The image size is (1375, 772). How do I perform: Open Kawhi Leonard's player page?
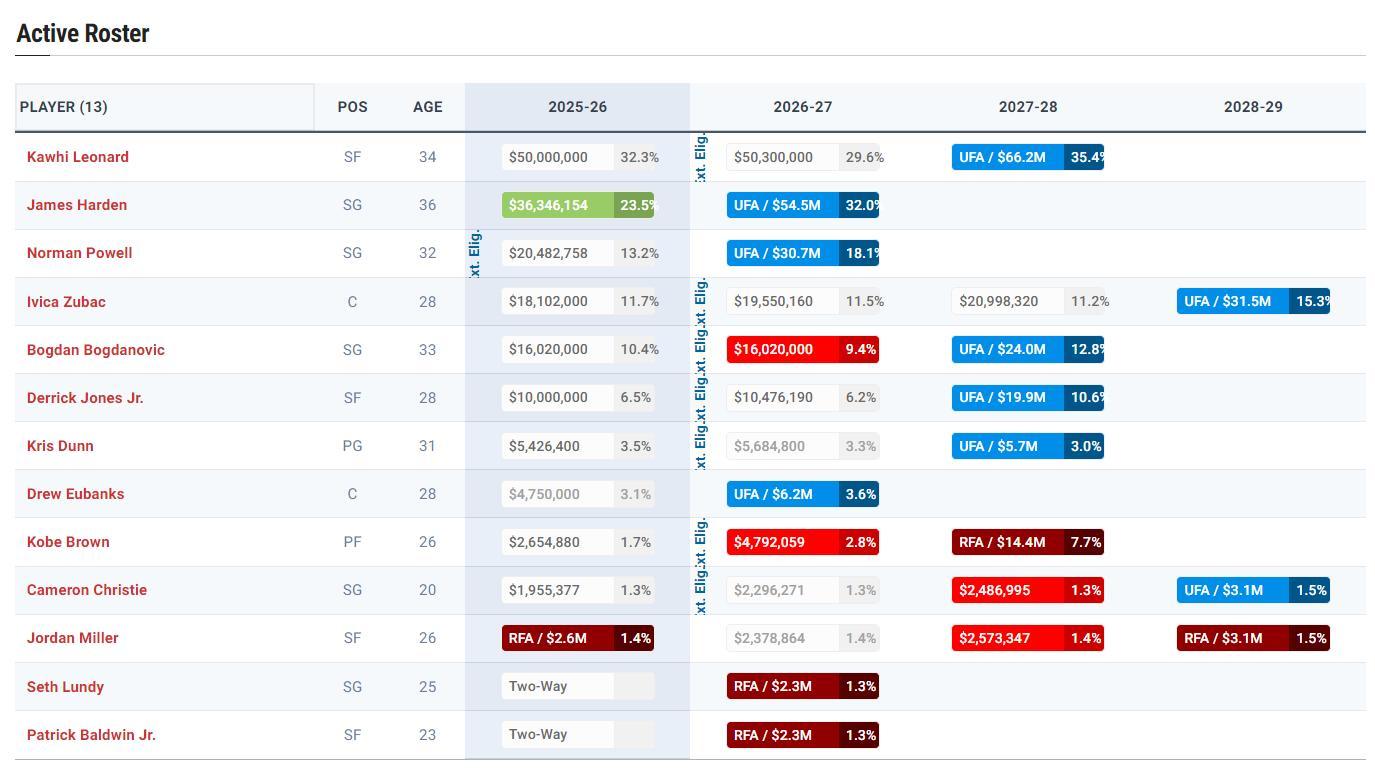pyautogui.click(x=77, y=157)
